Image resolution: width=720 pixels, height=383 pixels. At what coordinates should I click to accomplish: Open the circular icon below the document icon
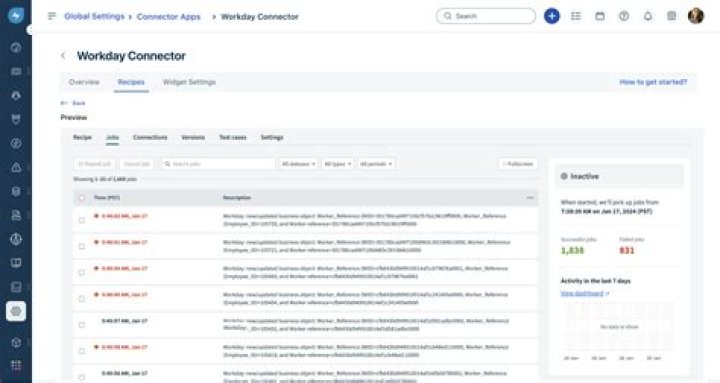pos(16,239)
